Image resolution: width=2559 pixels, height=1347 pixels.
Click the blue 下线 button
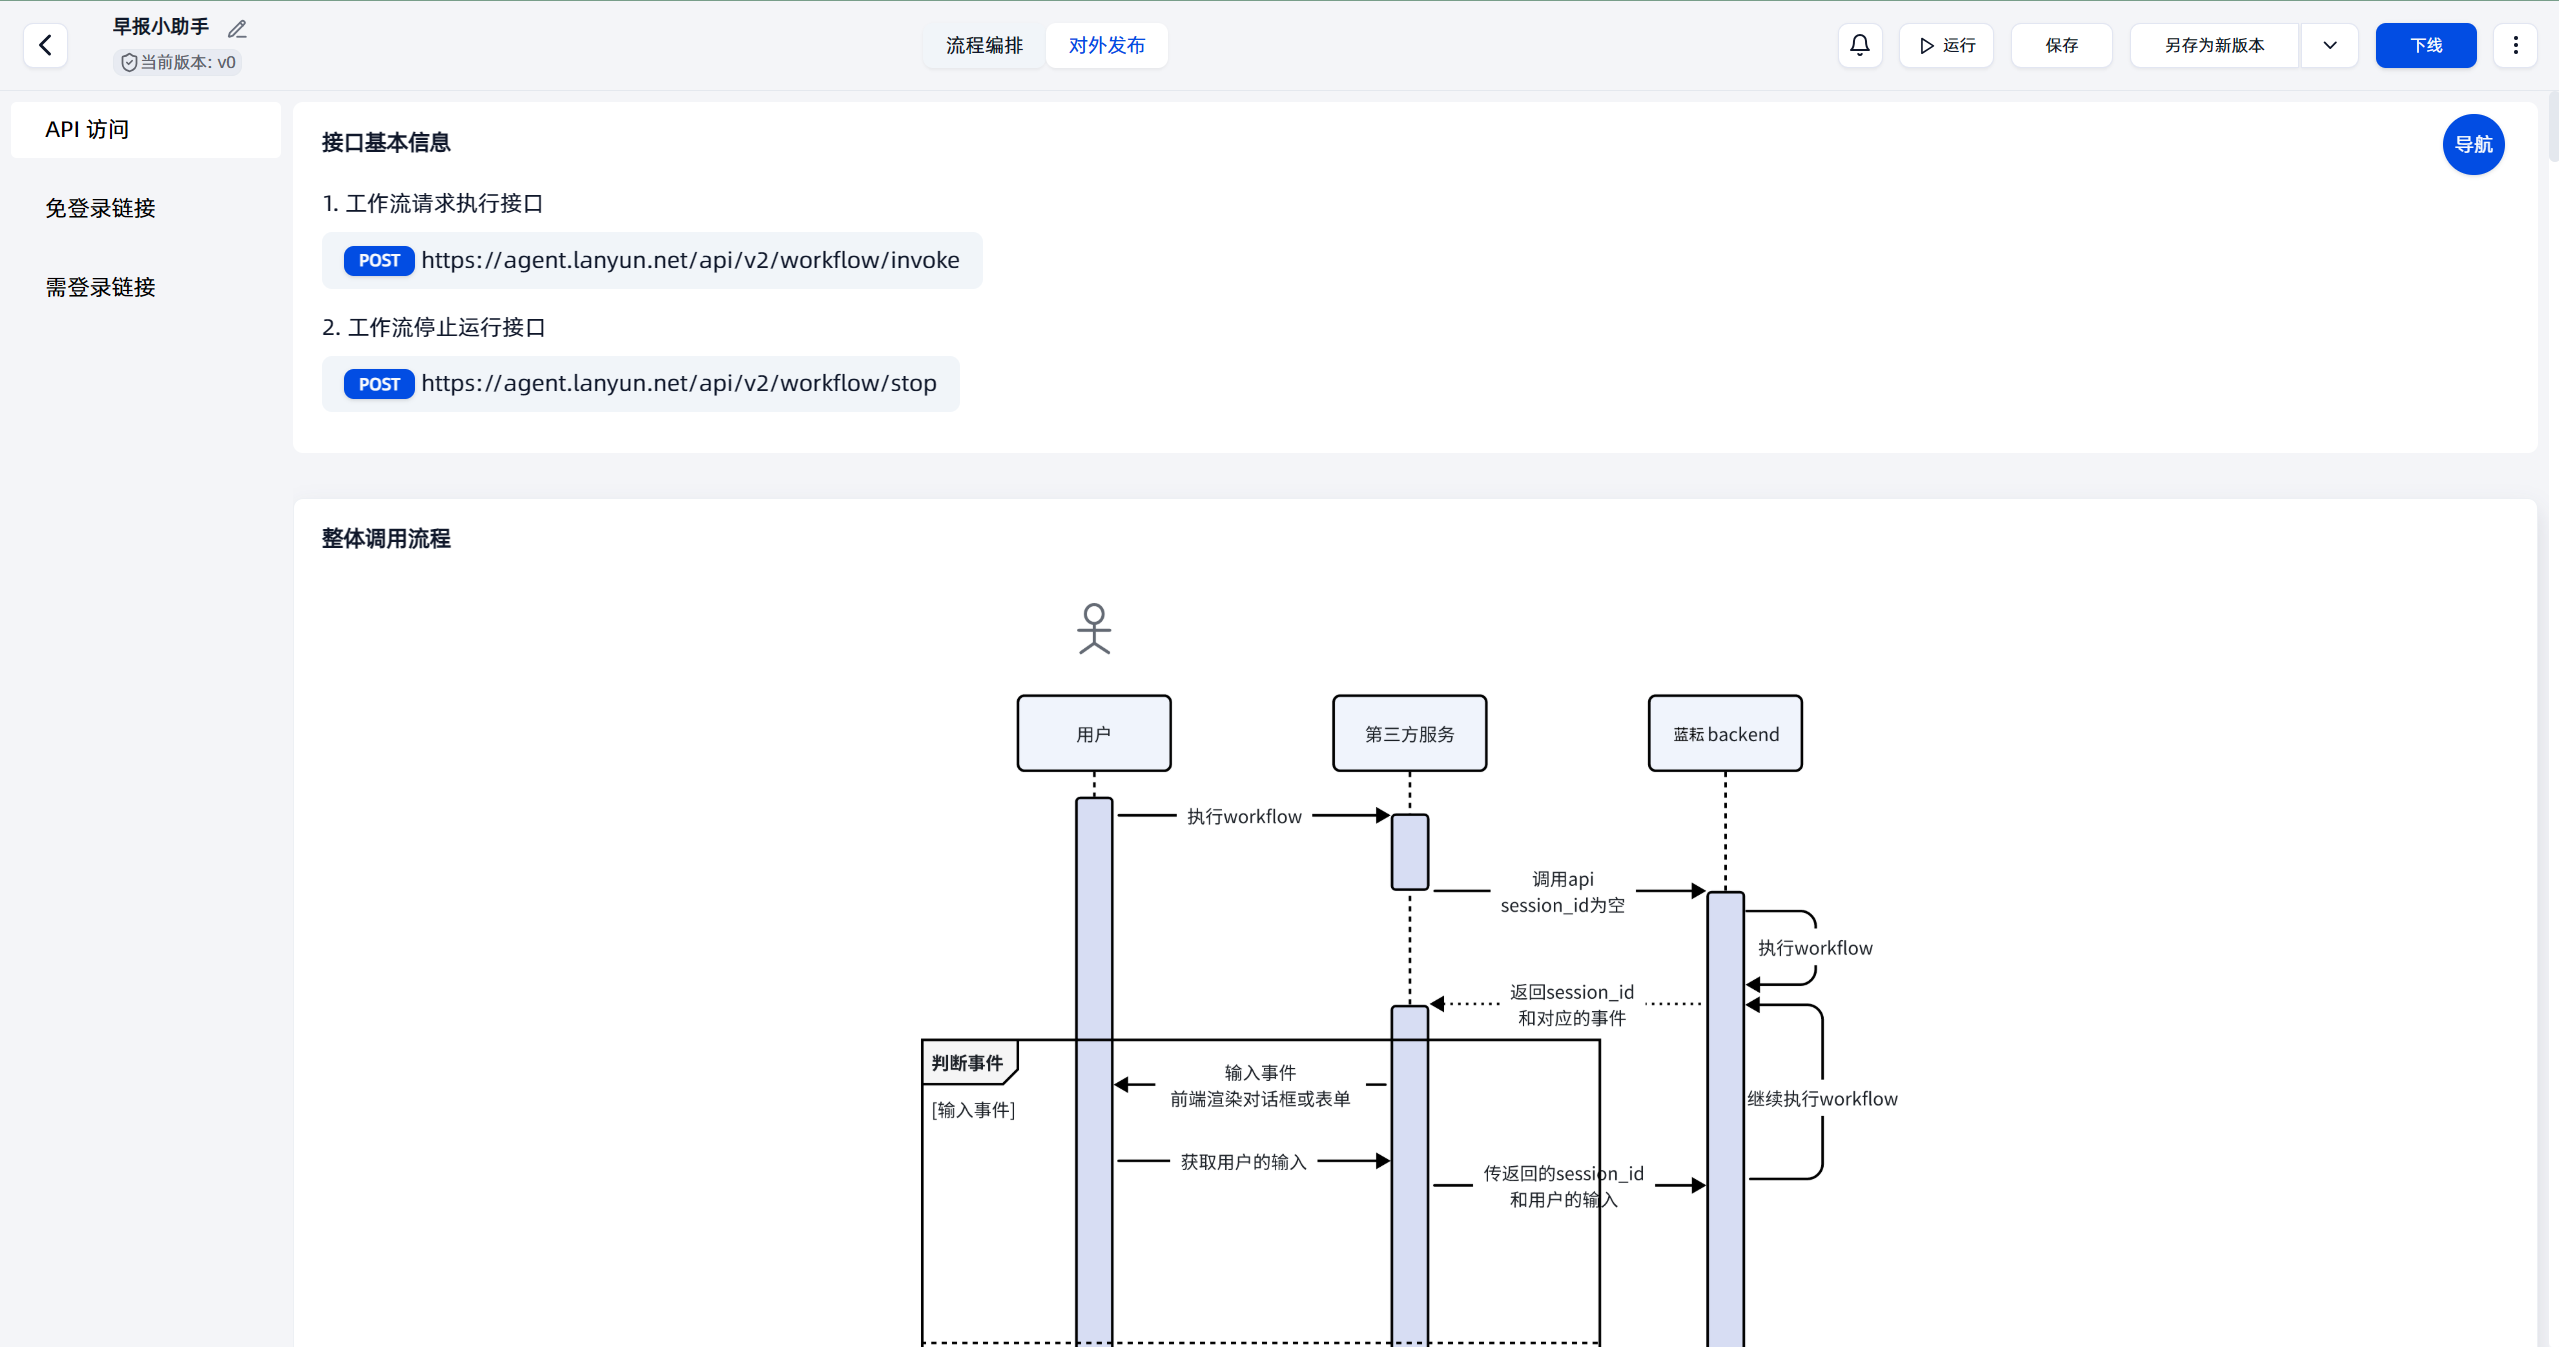pyautogui.click(x=2425, y=45)
